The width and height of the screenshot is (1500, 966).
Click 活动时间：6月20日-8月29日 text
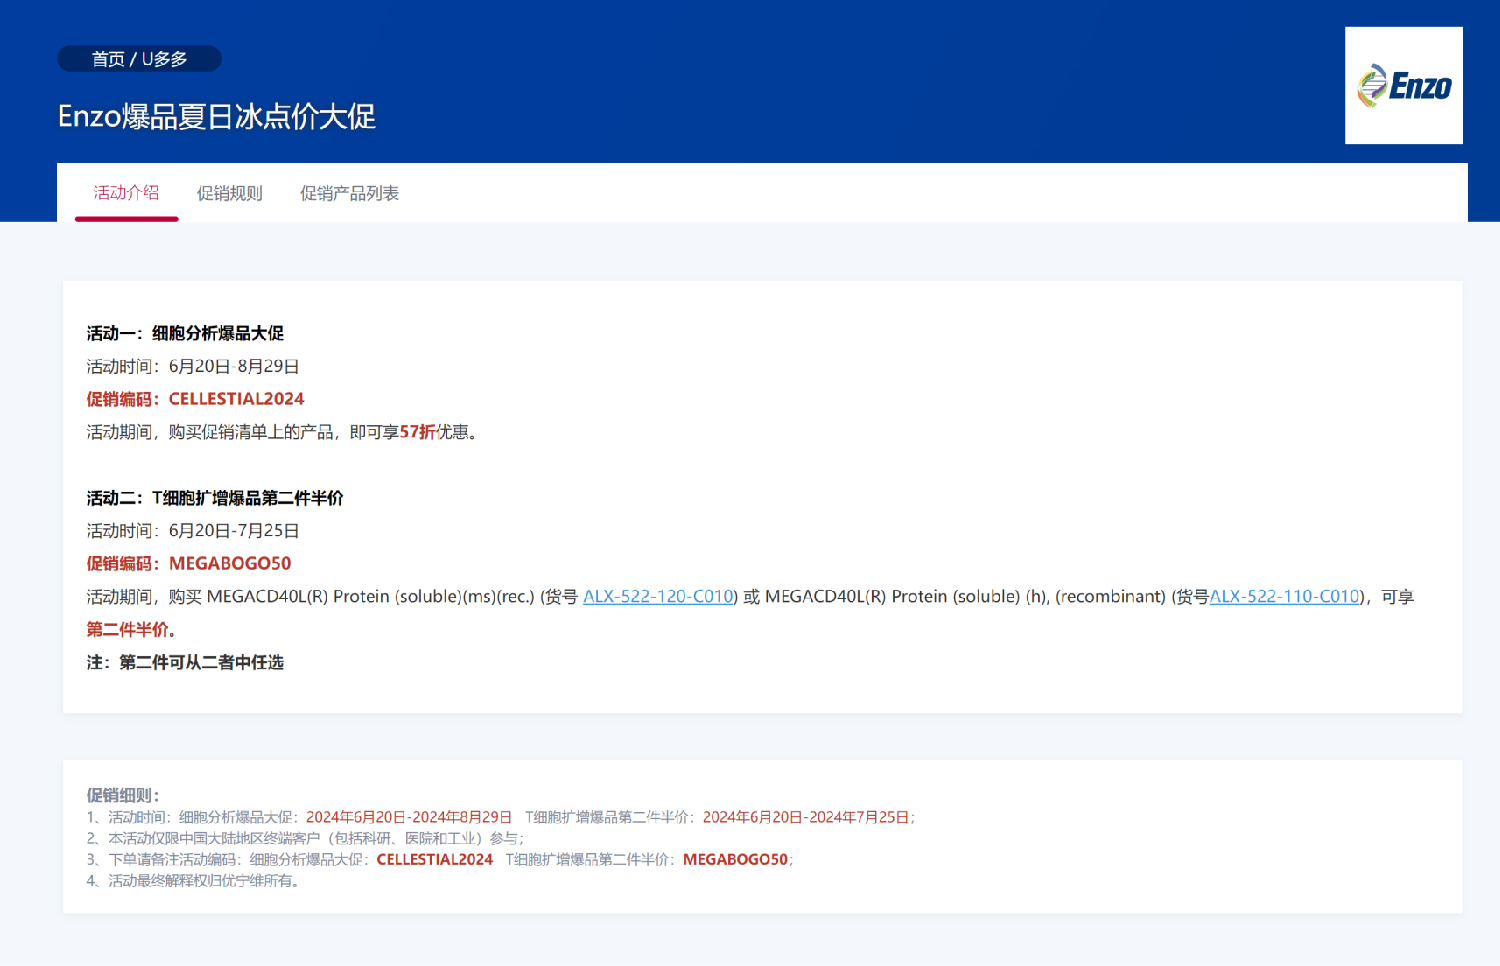(193, 367)
